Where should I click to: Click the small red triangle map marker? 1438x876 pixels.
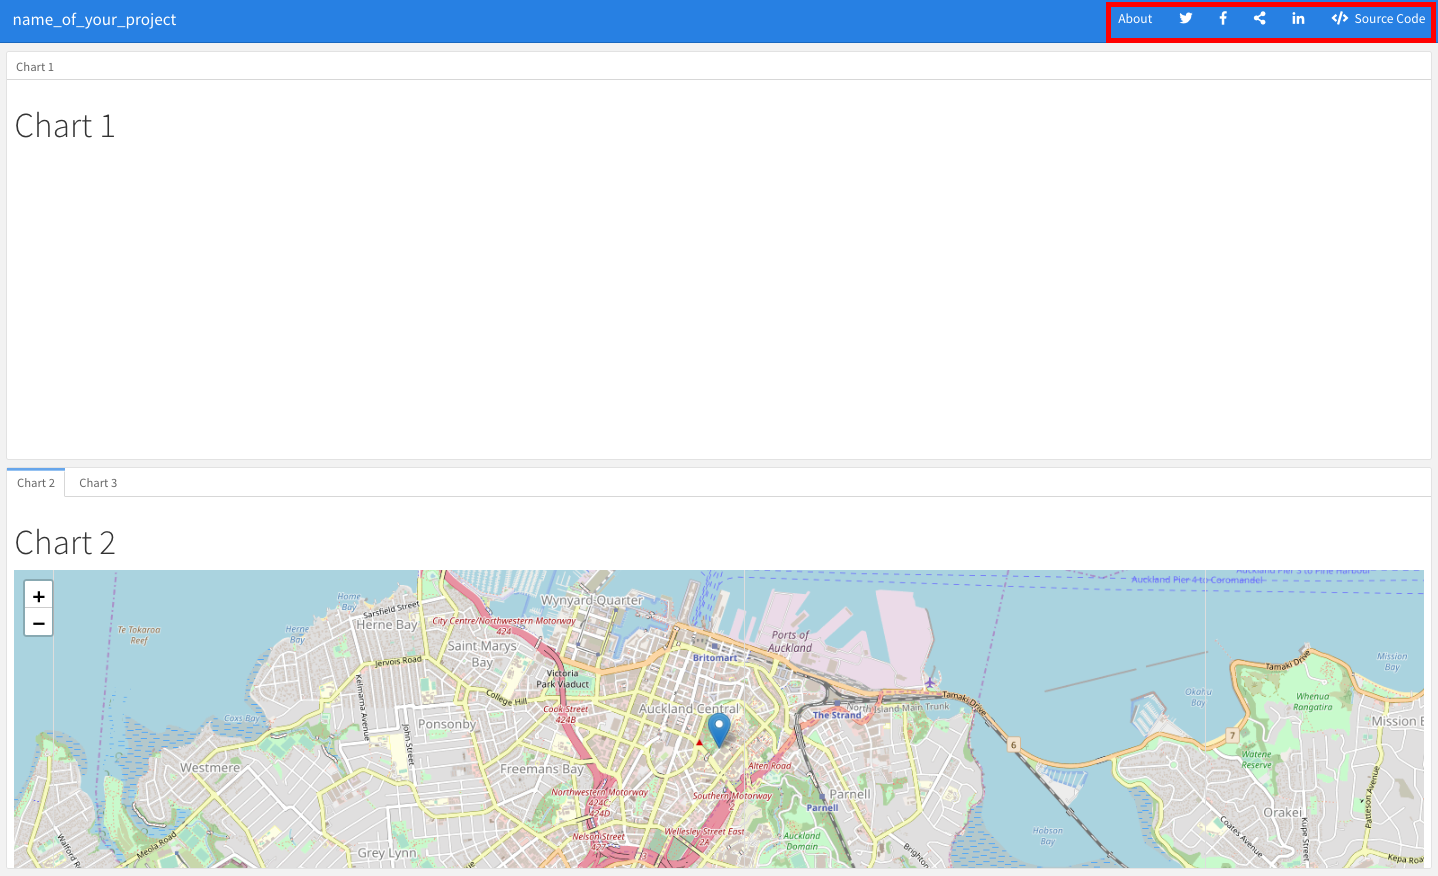699,743
